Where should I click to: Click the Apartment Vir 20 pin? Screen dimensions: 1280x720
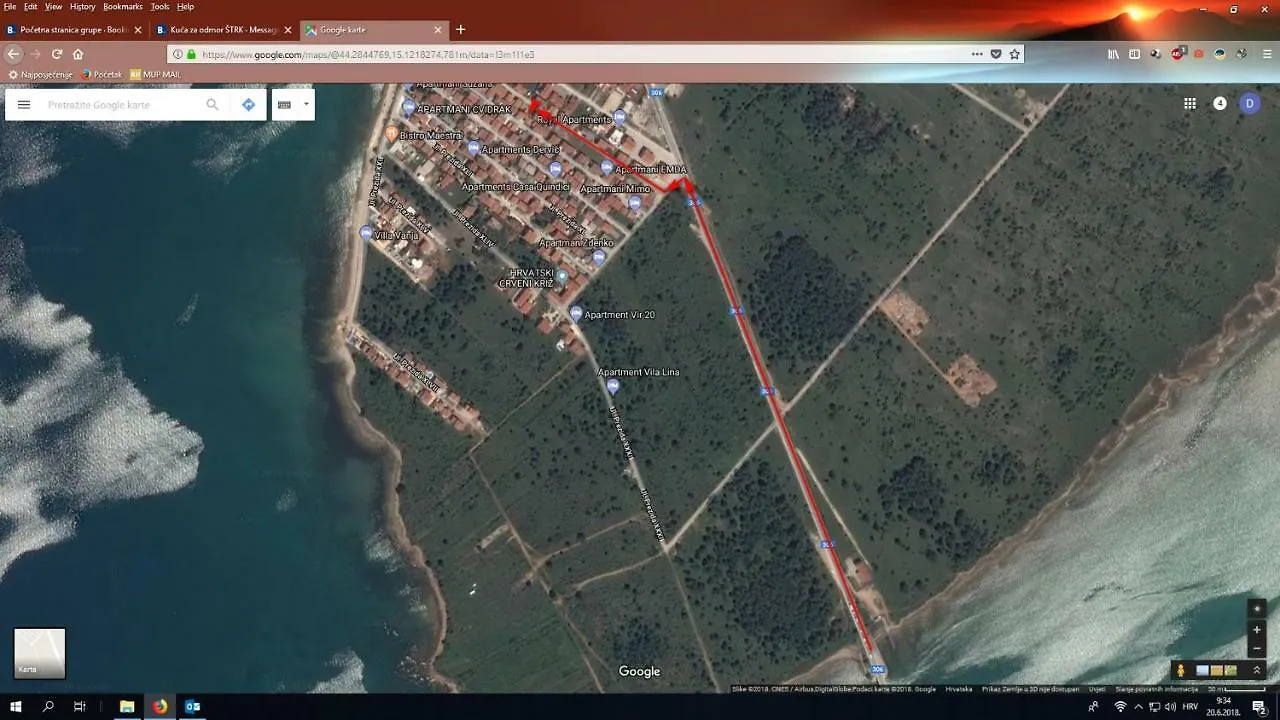[x=575, y=313]
